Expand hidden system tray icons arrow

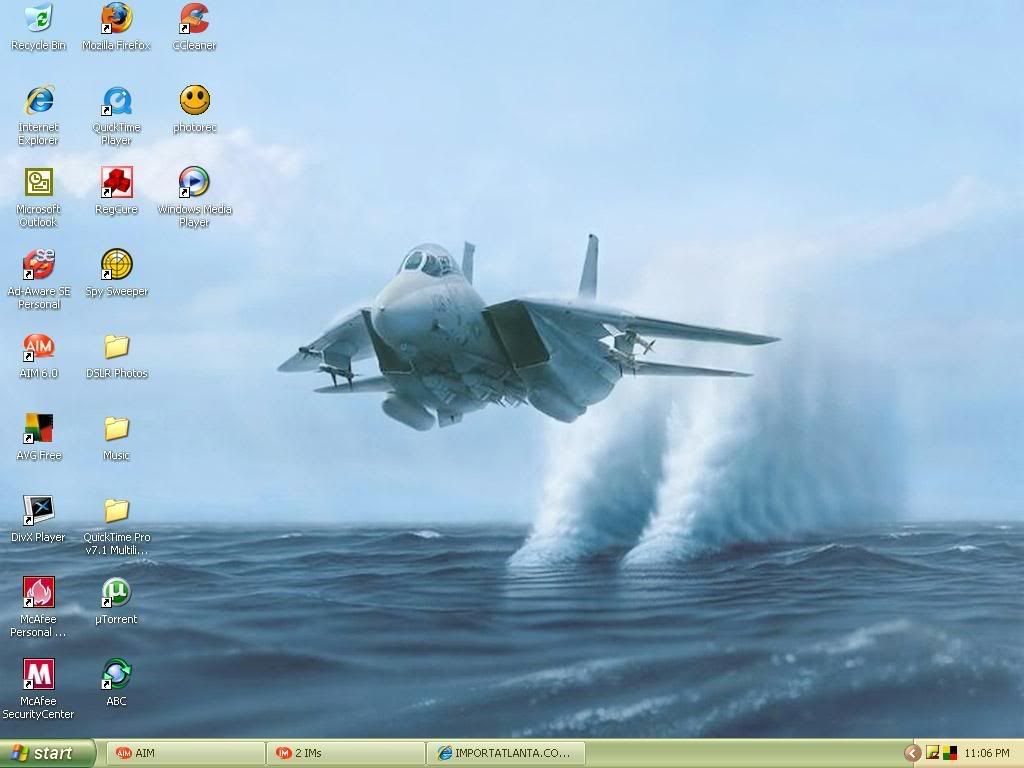tap(912, 753)
